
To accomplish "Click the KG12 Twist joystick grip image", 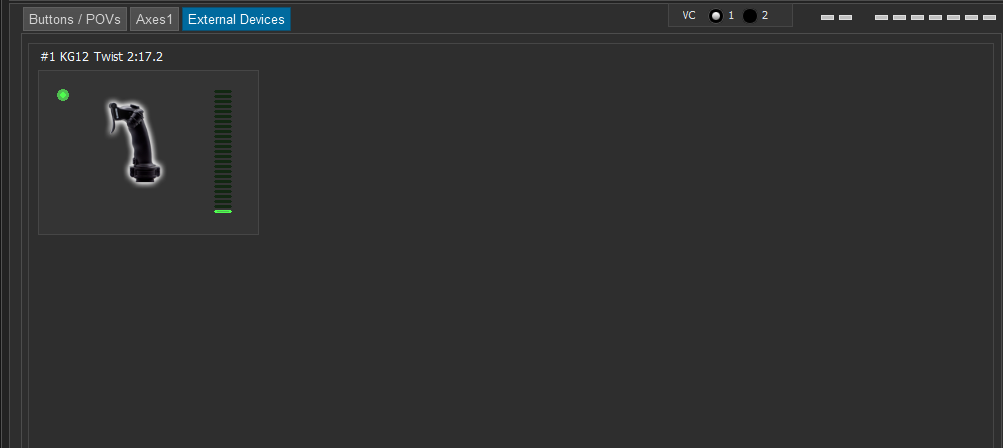I will click(134, 143).
